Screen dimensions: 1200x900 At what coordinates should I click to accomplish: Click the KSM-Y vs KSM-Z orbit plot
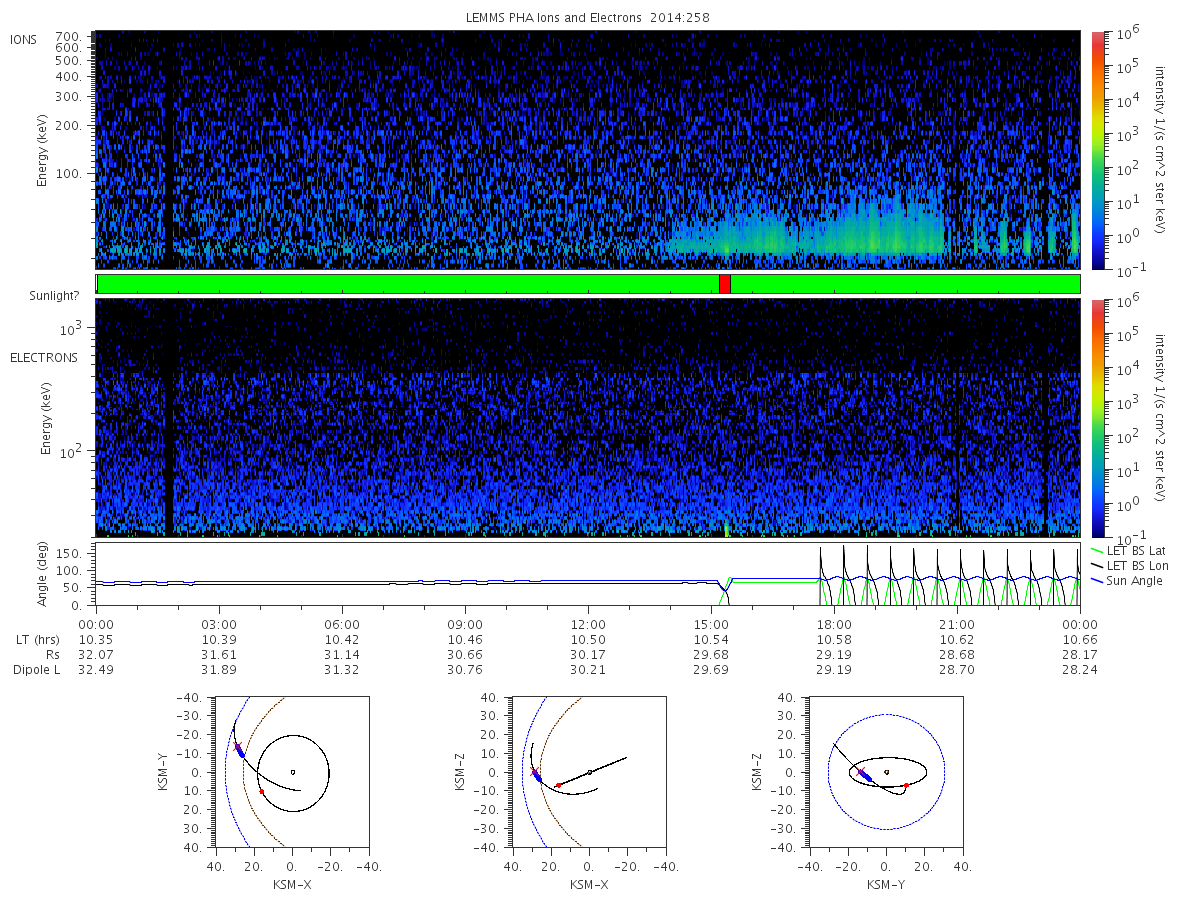[x=886, y=771]
